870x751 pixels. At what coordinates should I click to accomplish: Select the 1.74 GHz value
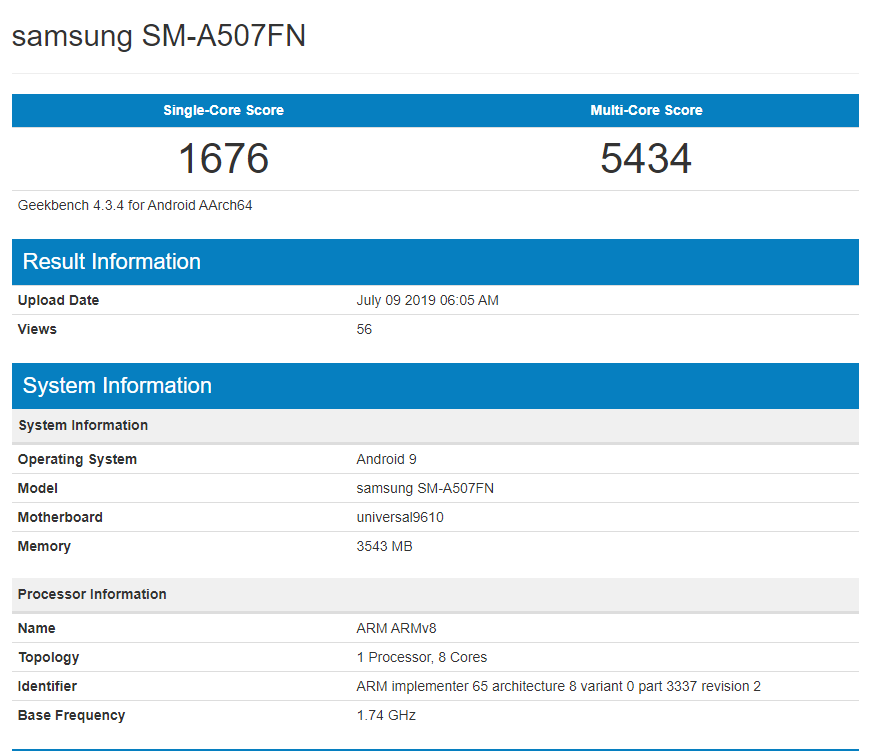pyautogui.click(x=386, y=715)
